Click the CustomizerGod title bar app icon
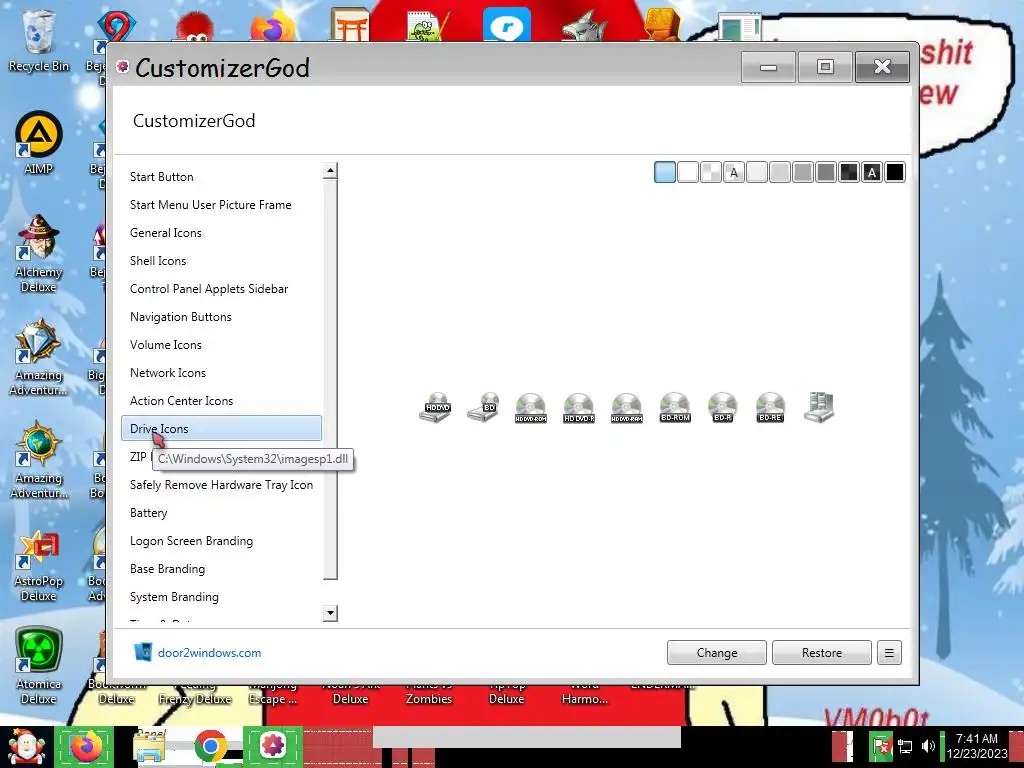1024x768 pixels. coord(122,66)
